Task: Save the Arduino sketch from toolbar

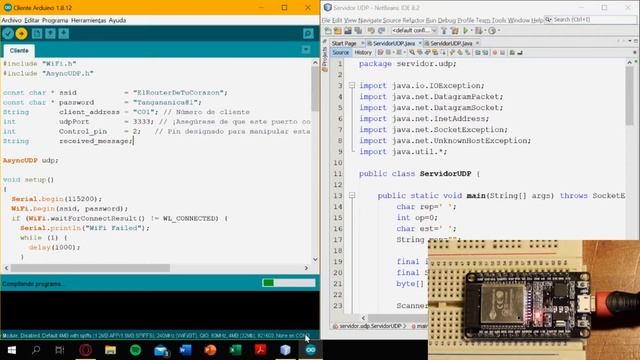Action: pyautogui.click(x=64, y=33)
